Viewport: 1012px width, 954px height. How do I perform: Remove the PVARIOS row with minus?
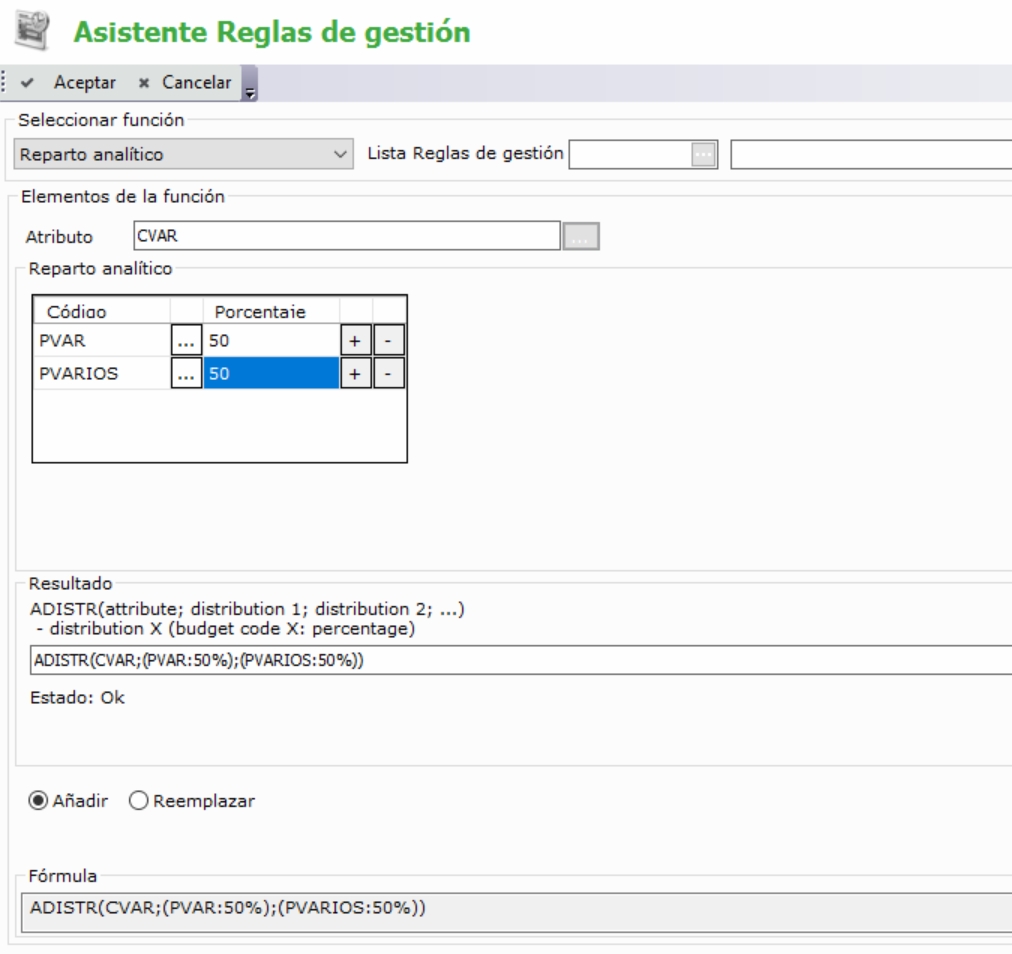(x=389, y=373)
